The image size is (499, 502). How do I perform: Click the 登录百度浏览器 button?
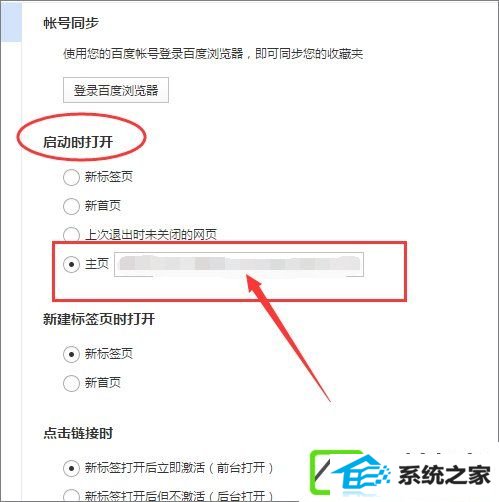[116, 90]
